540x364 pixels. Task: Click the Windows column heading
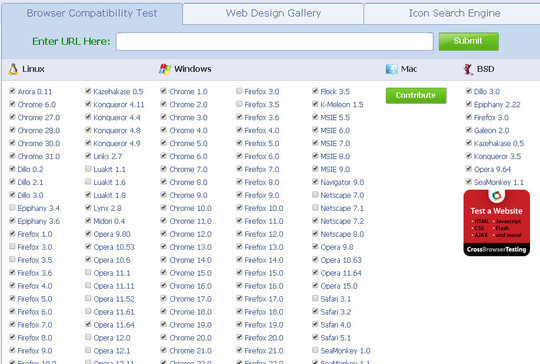pyautogui.click(x=193, y=69)
